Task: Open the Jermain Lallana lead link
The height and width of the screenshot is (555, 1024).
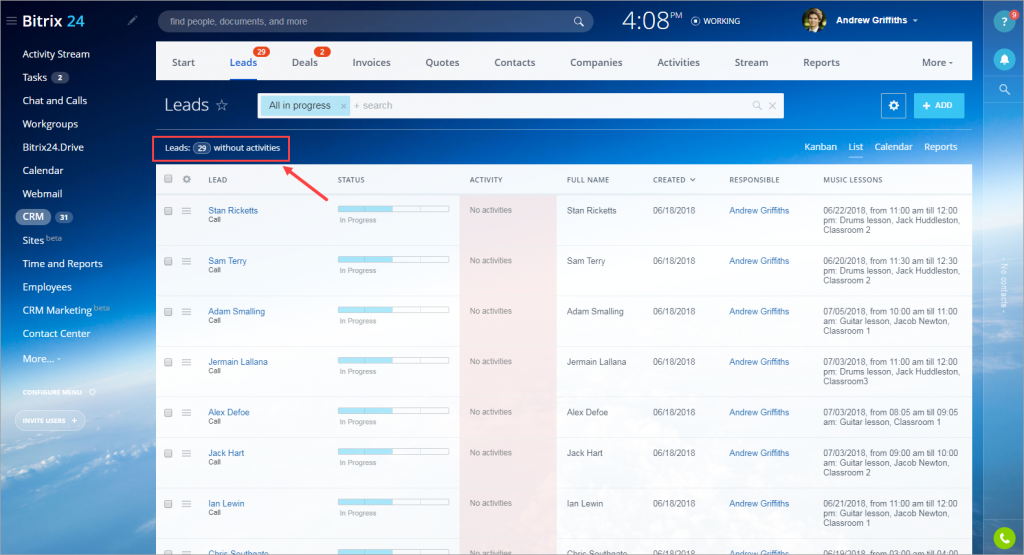Action: point(238,362)
